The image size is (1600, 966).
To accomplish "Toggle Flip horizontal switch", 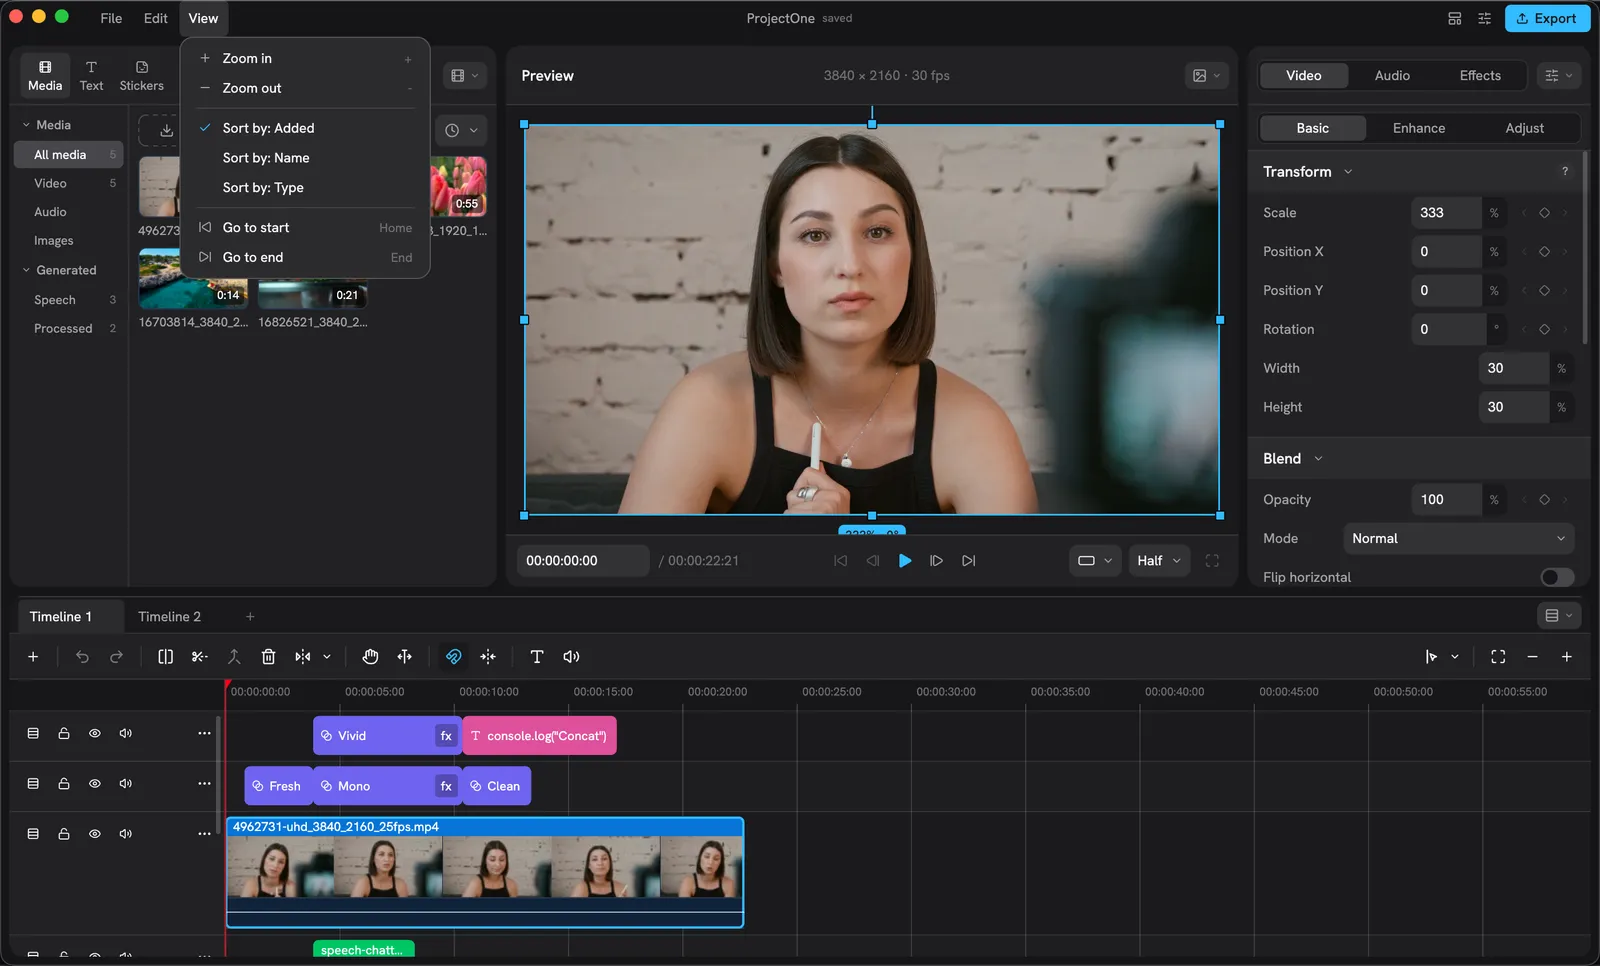I will coord(1557,577).
